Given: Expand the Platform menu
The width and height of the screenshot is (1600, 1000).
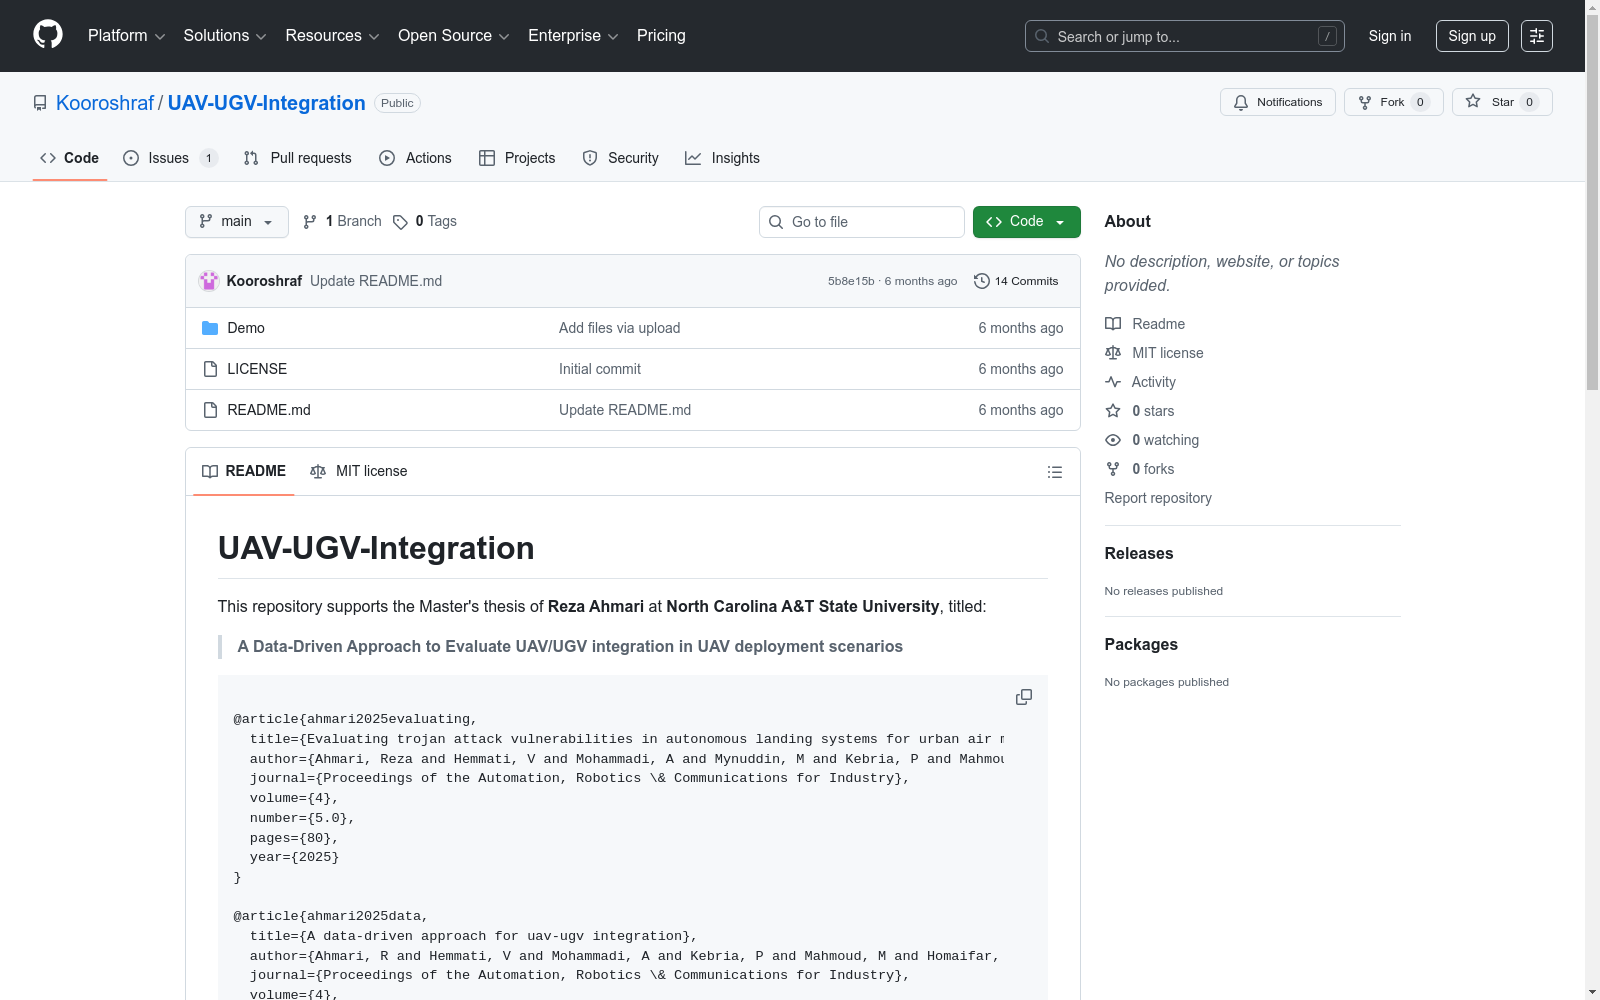Looking at the screenshot, I should tap(127, 36).
